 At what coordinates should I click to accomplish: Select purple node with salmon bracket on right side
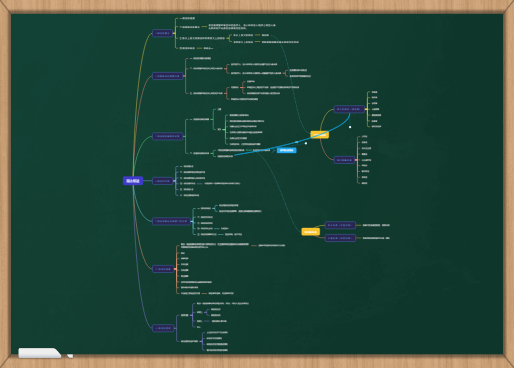(x=344, y=160)
